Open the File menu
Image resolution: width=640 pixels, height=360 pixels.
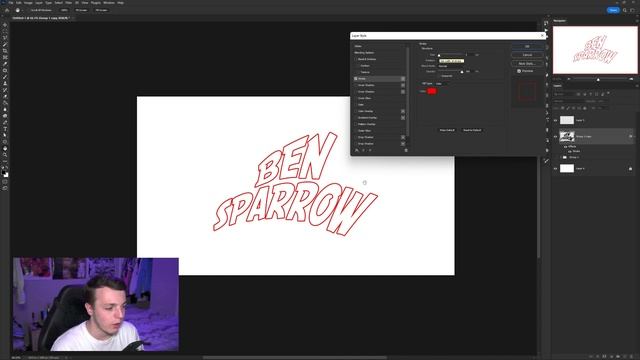pyautogui.click(x=11, y=3)
